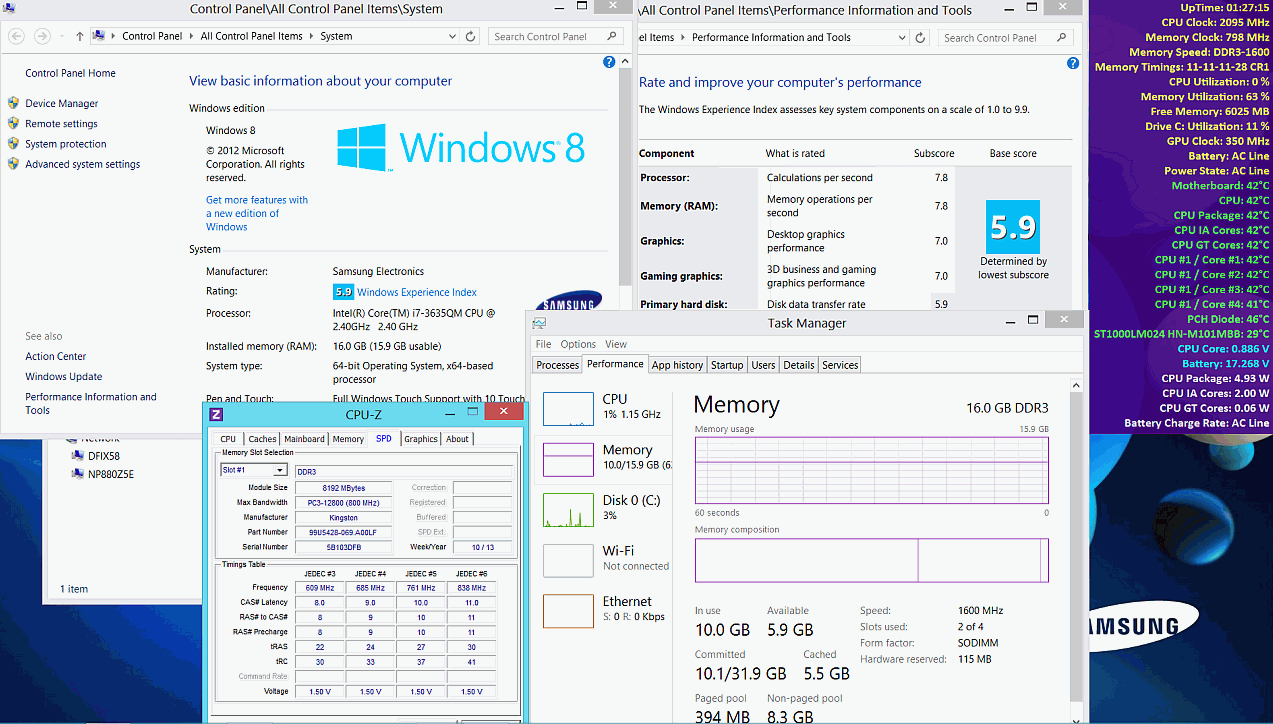Switch to Memory tab in CPU-Z

click(x=348, y=439)
